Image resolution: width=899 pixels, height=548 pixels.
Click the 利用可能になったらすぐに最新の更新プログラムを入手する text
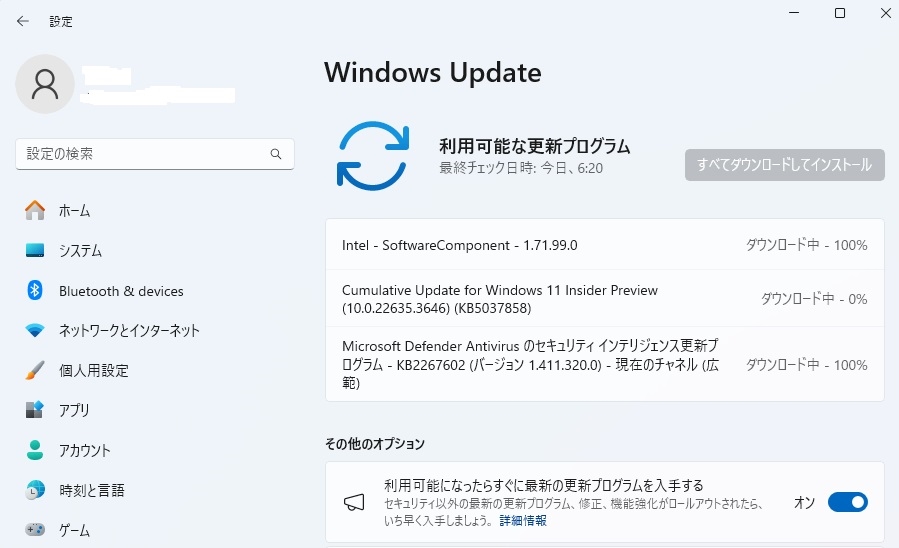tap(544, 486)
